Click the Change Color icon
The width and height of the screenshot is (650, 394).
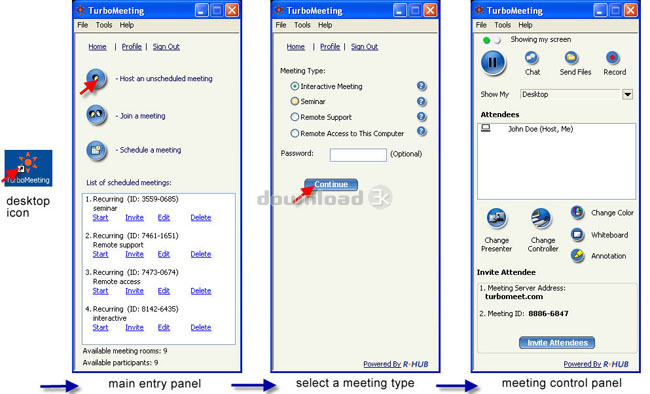click(x=577, y=212)
